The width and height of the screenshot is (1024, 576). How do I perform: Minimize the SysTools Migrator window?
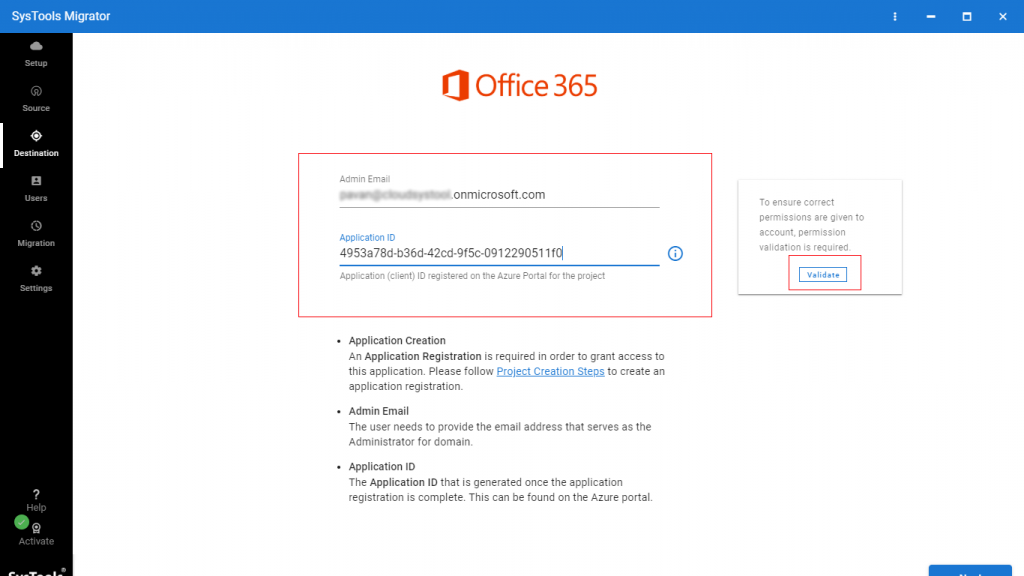[931, 16]
